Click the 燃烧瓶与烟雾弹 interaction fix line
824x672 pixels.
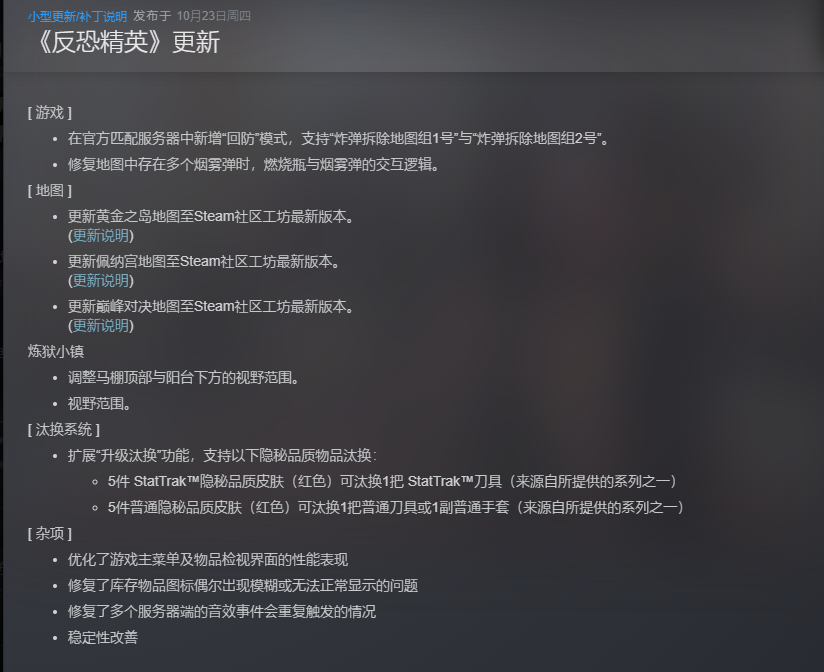(x=253, y=164)
